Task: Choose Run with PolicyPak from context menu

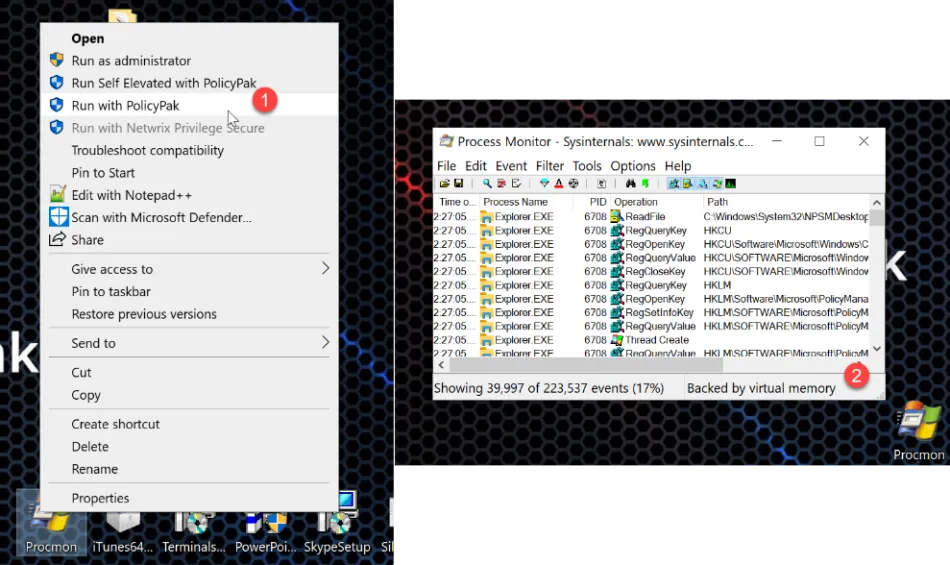Action: [x=125, y=106]
